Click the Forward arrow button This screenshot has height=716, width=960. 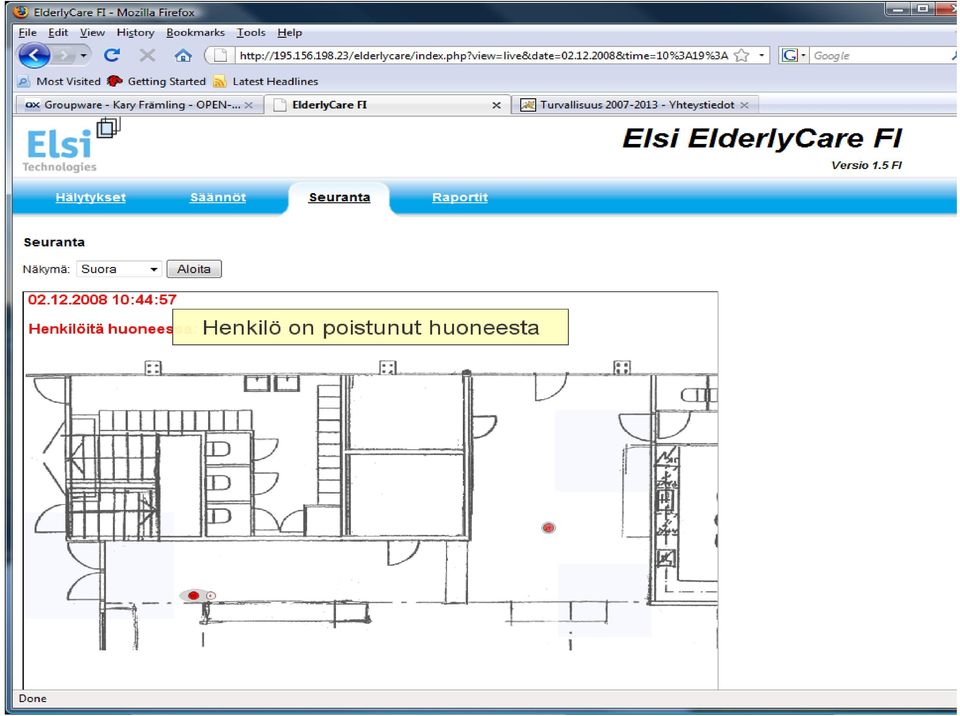pyautogui.click(x=63, y=56)
